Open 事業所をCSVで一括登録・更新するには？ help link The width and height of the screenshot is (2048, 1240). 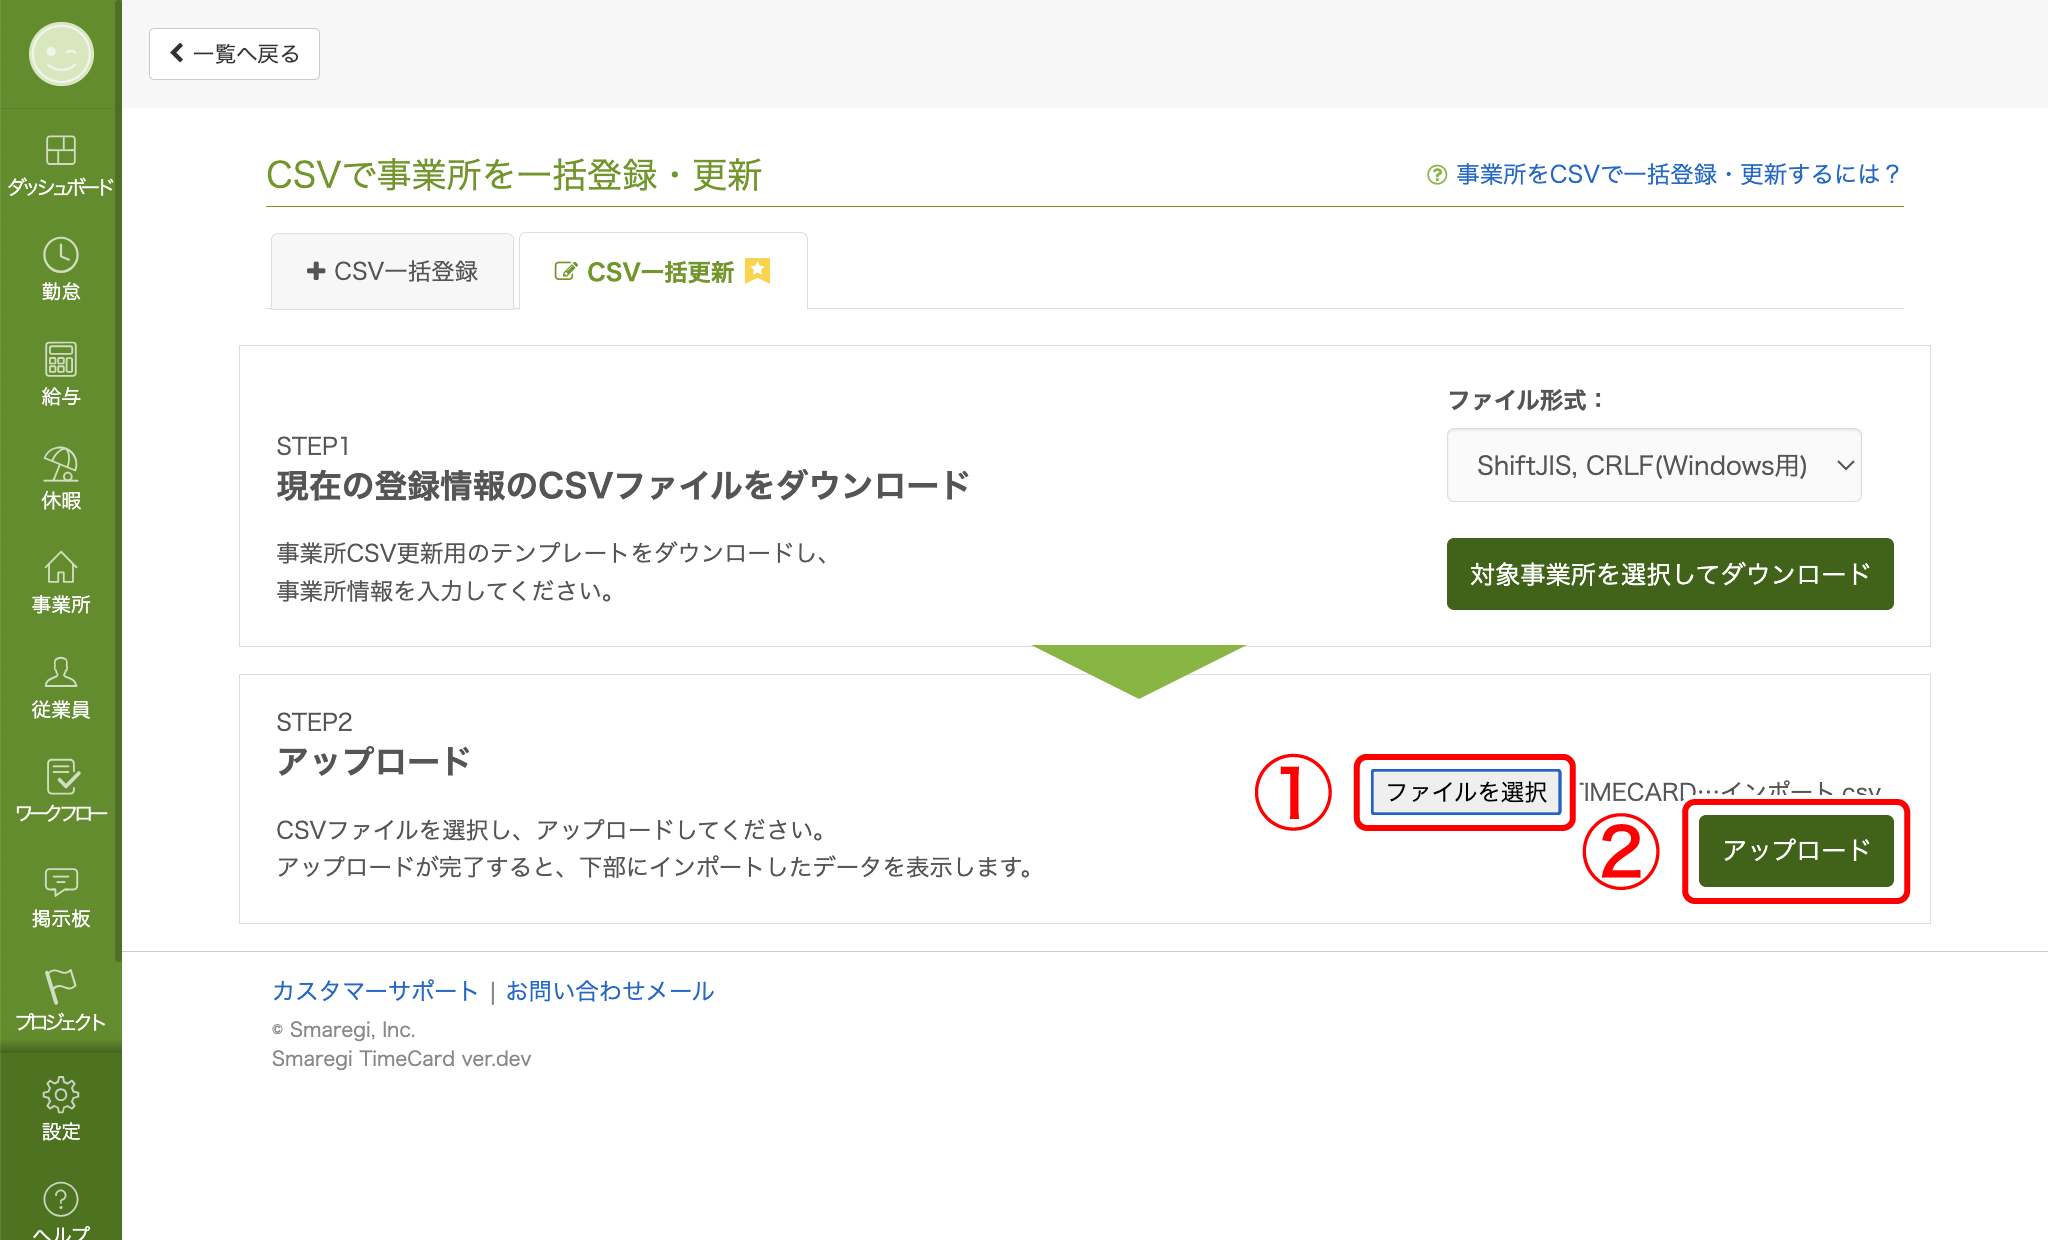(1678, 175)
